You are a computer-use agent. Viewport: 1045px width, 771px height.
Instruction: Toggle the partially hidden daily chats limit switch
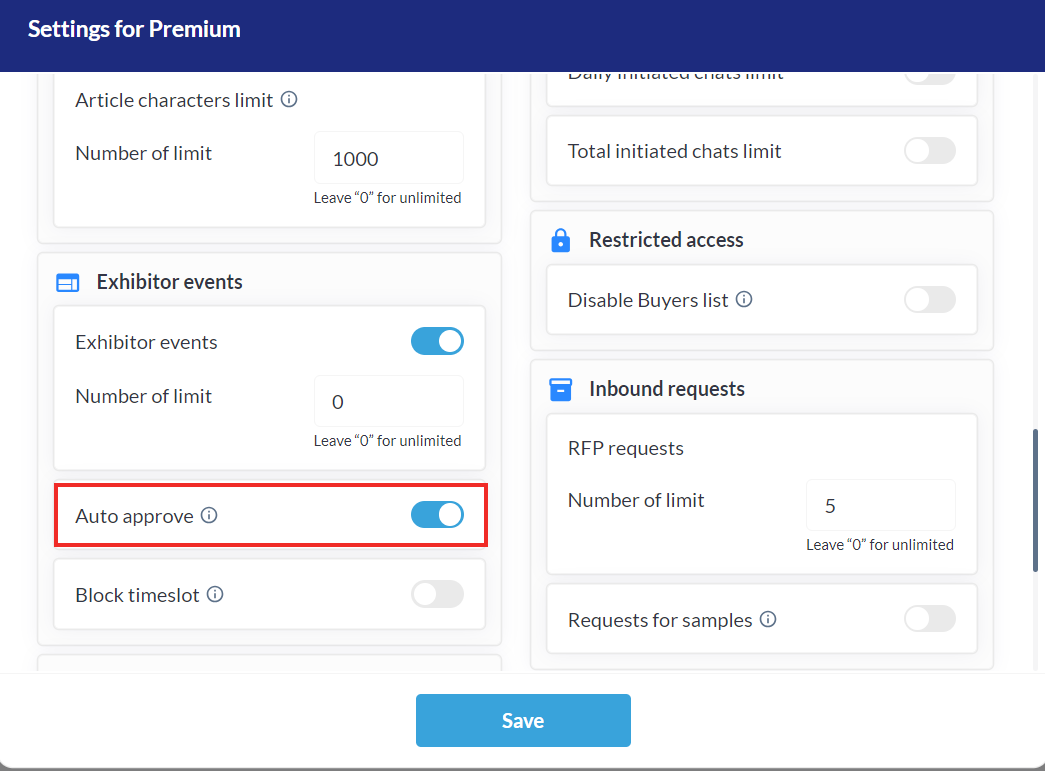[929, 76]
